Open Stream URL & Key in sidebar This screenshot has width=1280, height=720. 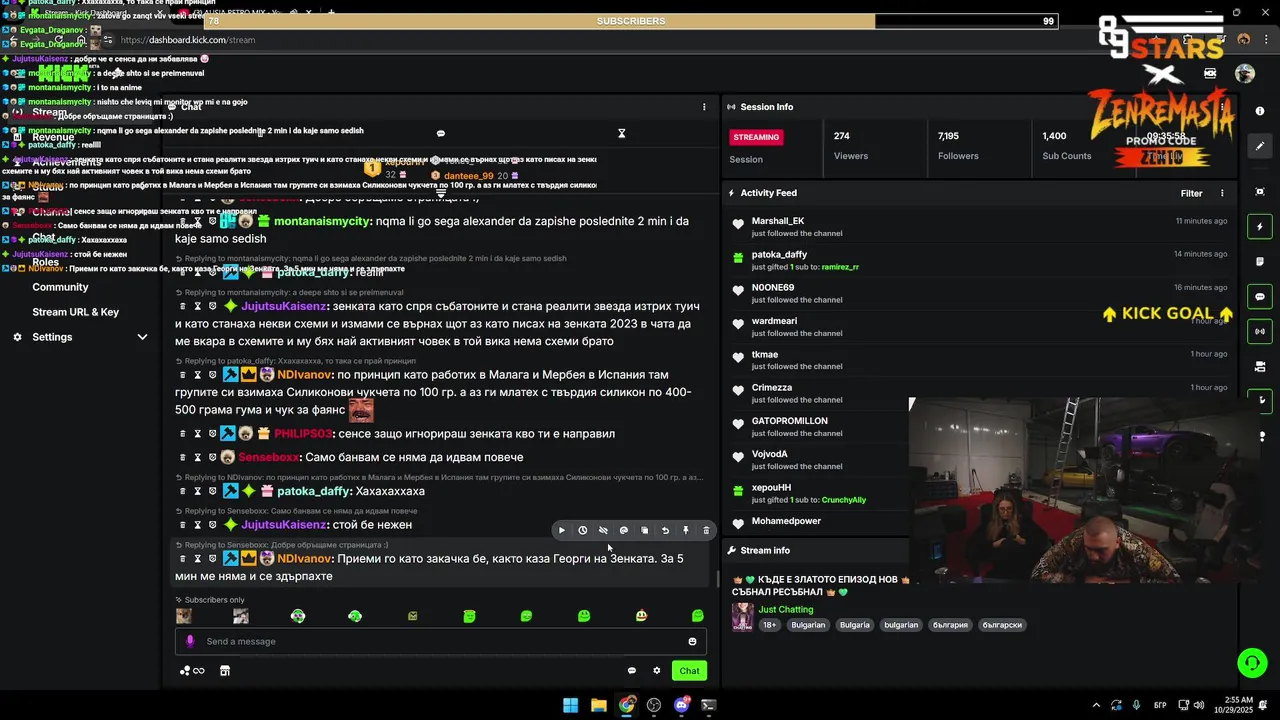pos(75,312)
